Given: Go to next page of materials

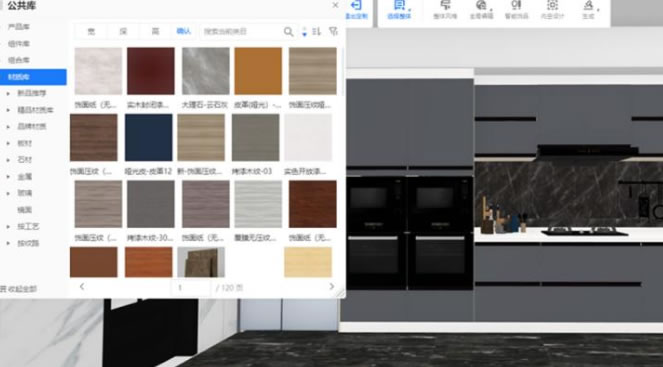Looking at the screenshot, I should coord(332,287).
